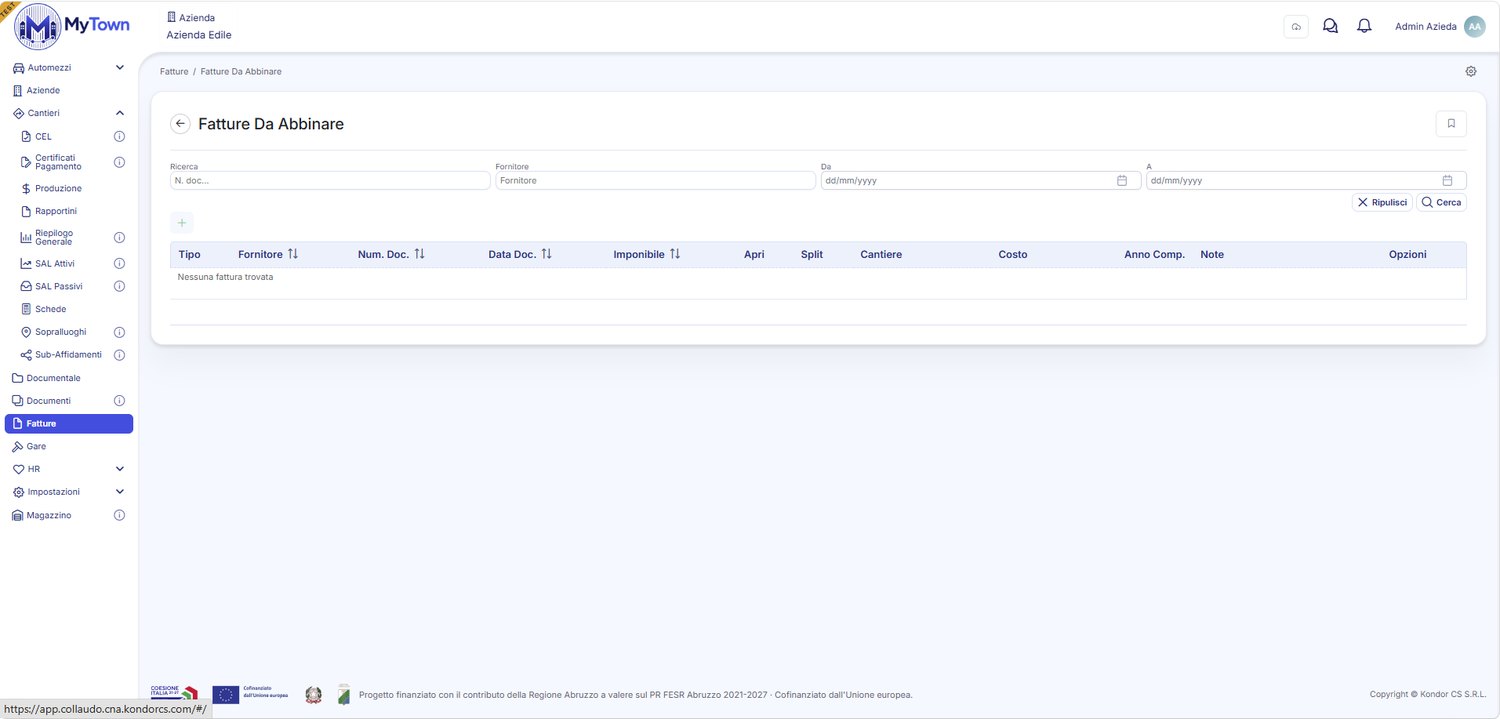Click the Fatture breadcrumb link
The image size is (1500, 719).
tap(174, 72)
